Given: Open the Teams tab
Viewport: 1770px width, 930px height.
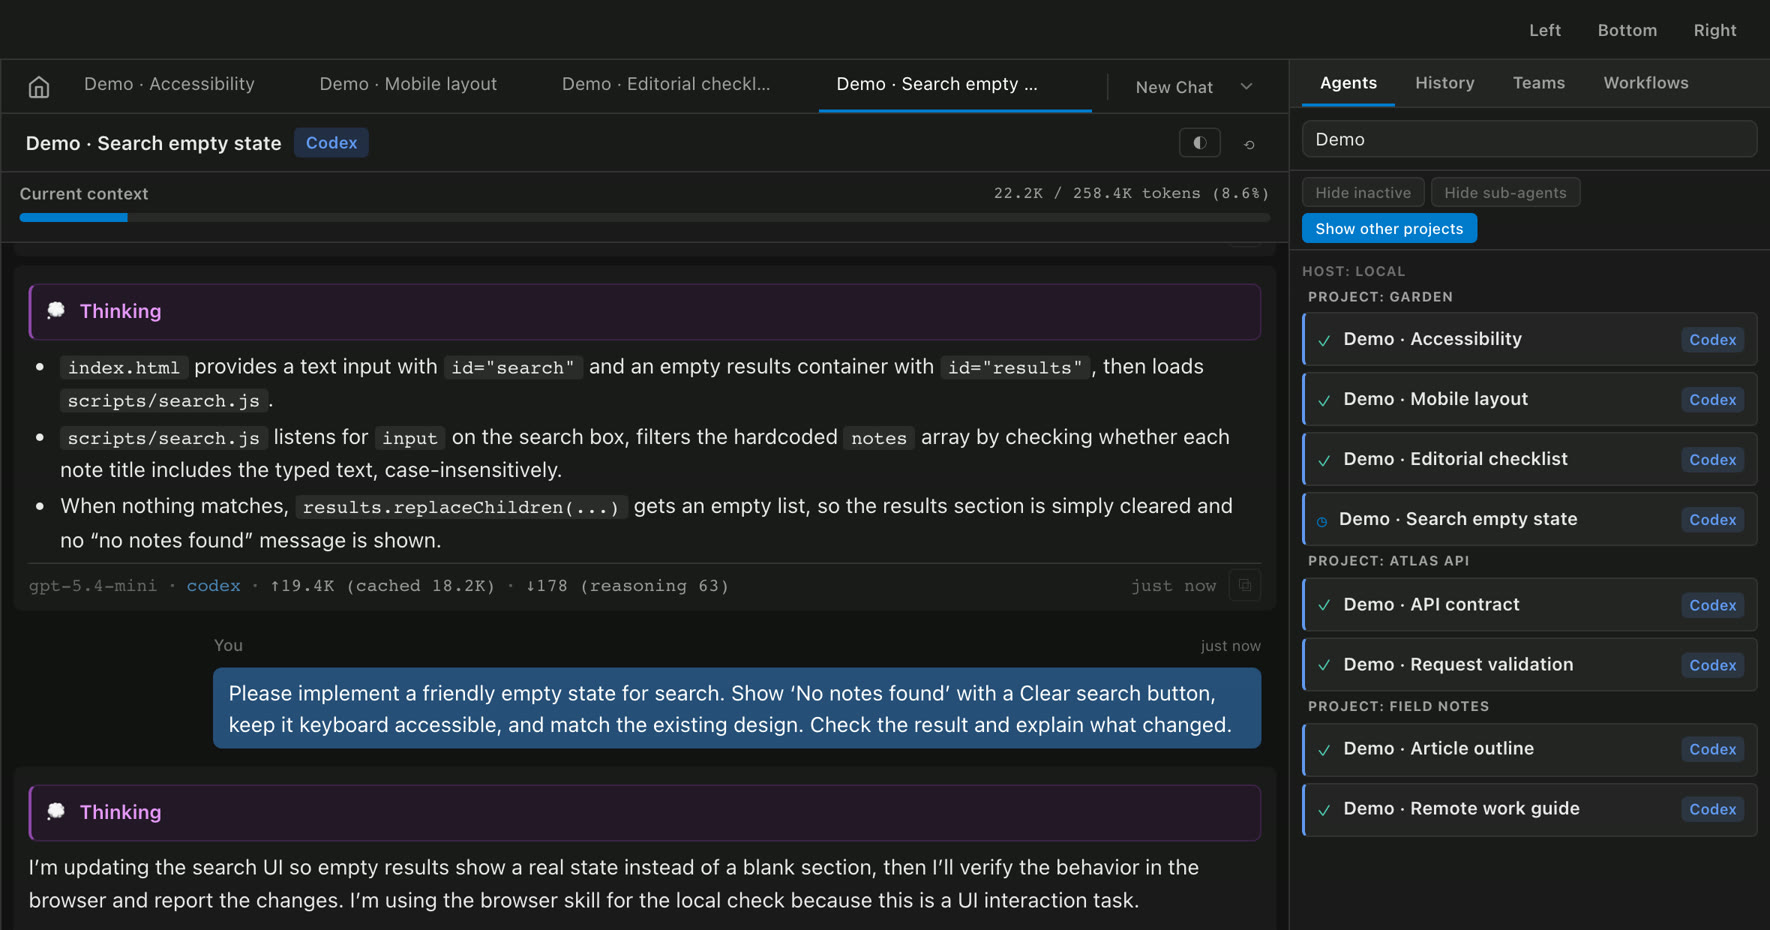Looking at the screenshot, I should (1538, 83).
